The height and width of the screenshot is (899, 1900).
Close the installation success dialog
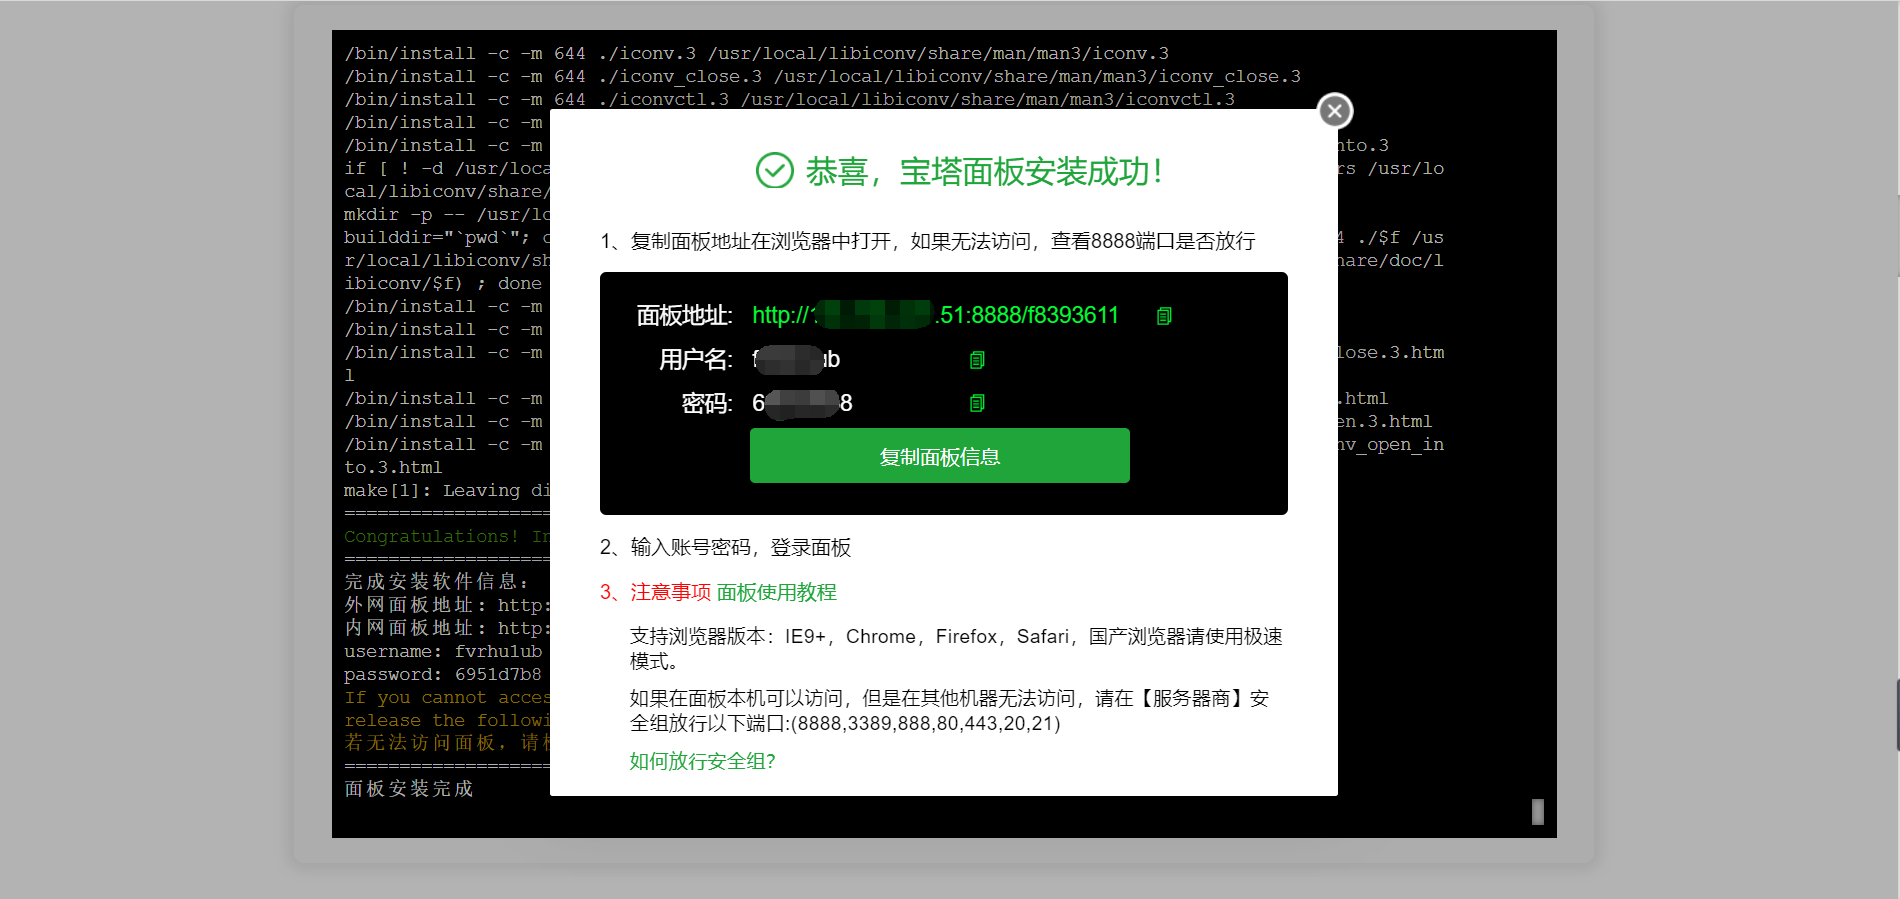tap(1335, 111)
